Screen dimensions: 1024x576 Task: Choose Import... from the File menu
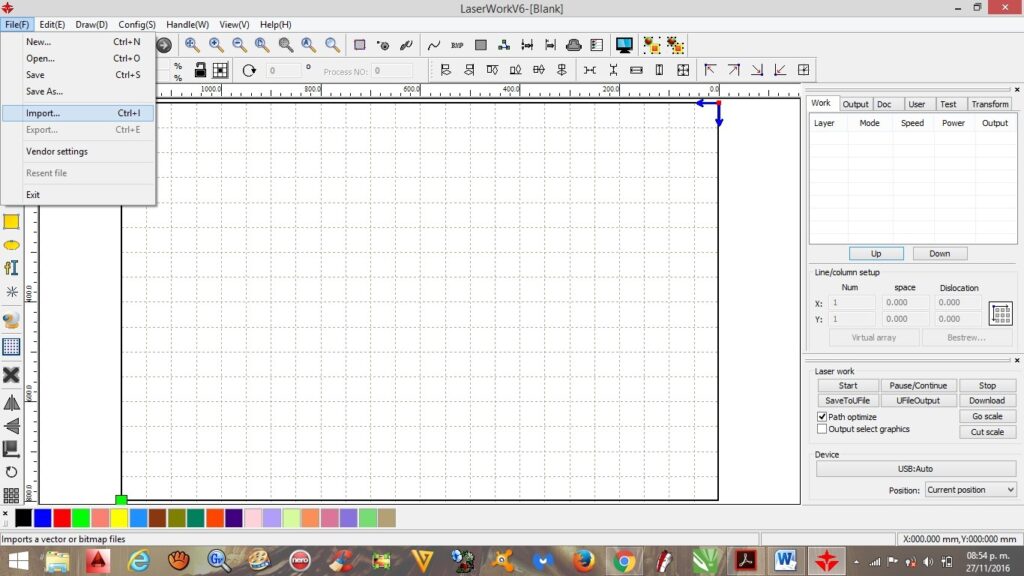(43, 113)
